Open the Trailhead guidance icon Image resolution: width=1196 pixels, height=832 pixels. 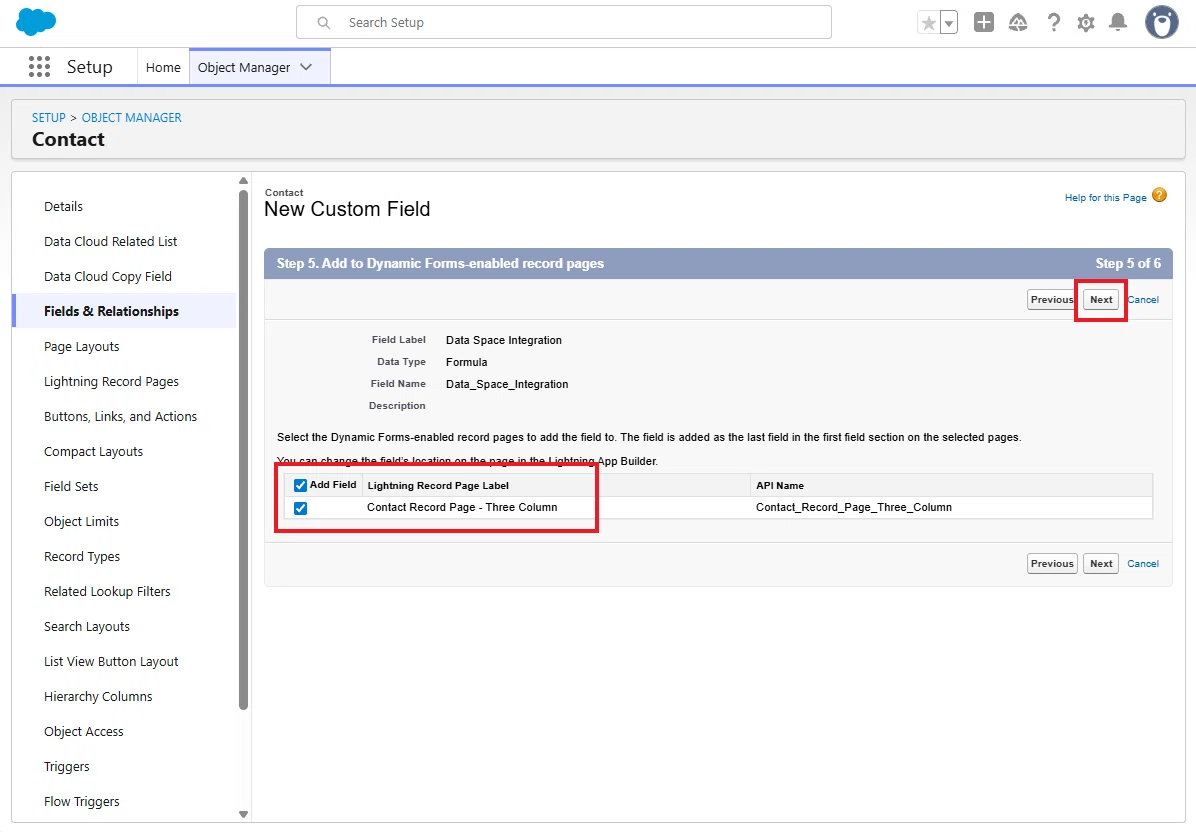click(x=1018, y=23)
